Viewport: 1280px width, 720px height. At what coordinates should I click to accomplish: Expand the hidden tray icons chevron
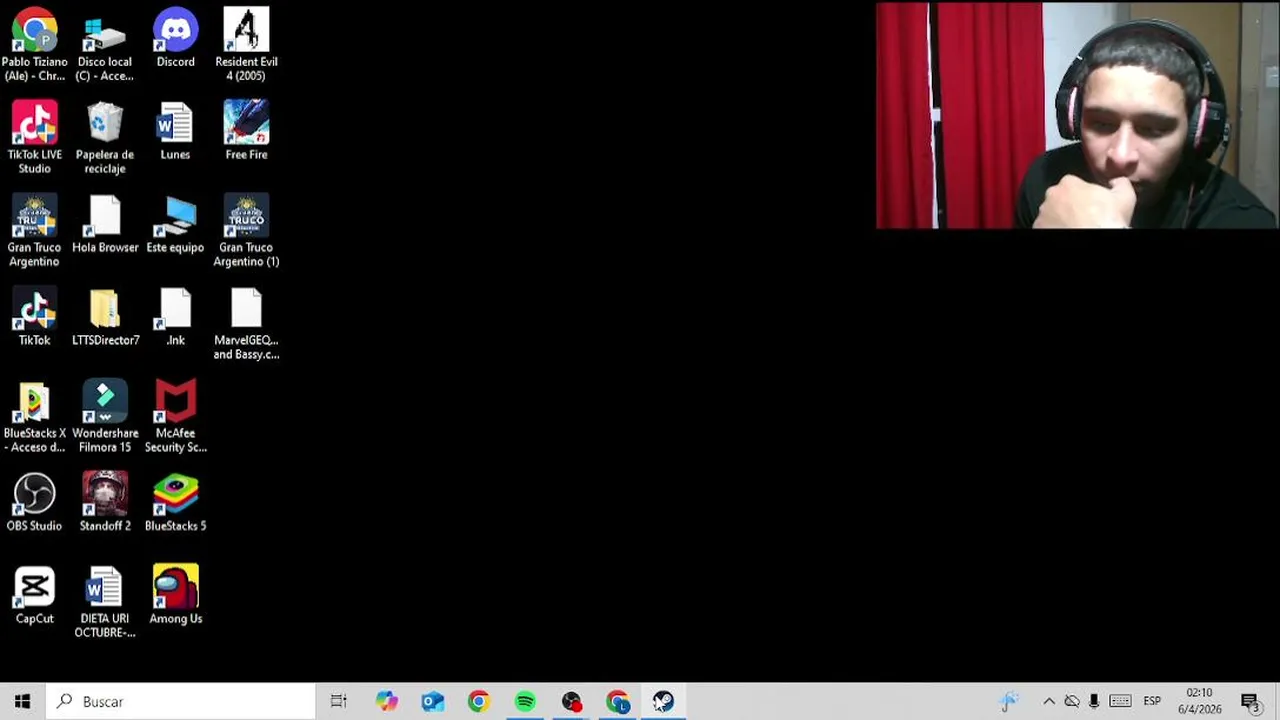[x=1049, y=701]
